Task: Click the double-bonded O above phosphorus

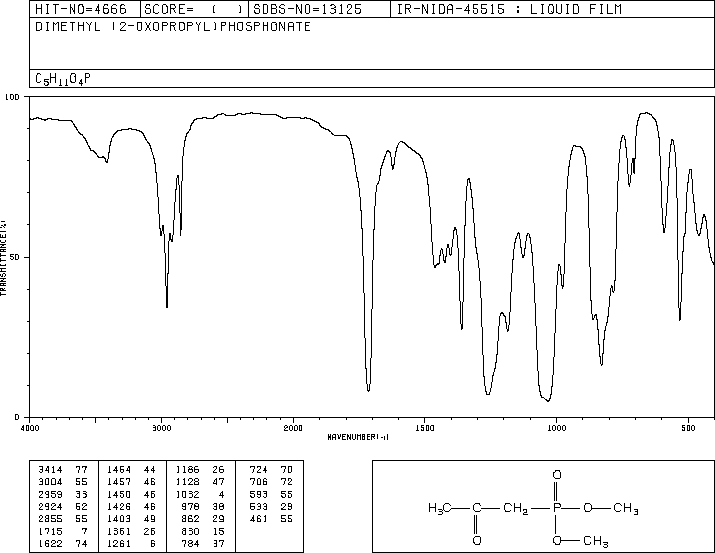Action: pyautogui.click(x=557, y=475)
